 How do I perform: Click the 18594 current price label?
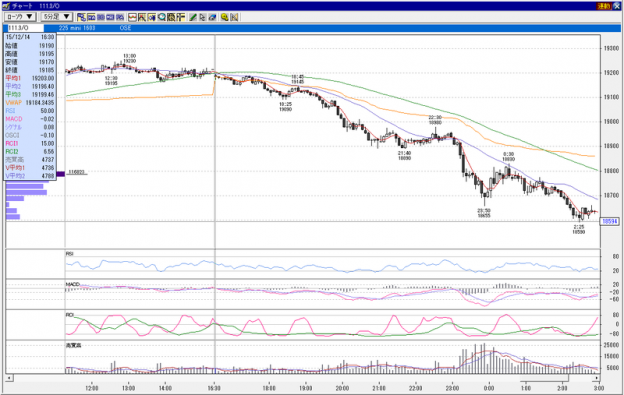[610, 221]
